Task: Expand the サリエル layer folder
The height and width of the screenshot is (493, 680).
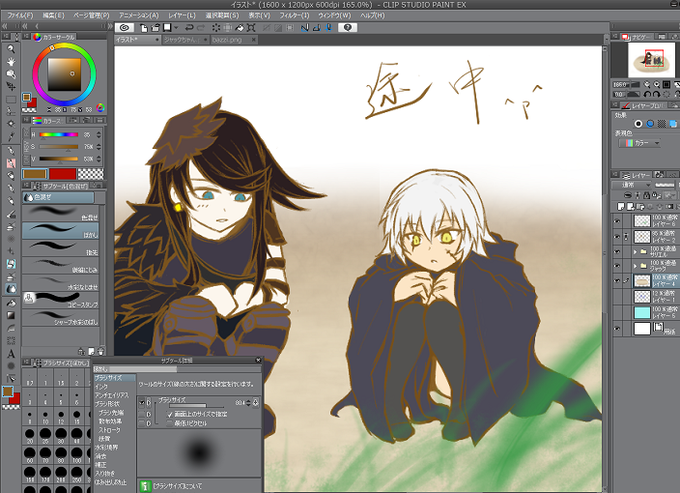Action: point(635,251)
